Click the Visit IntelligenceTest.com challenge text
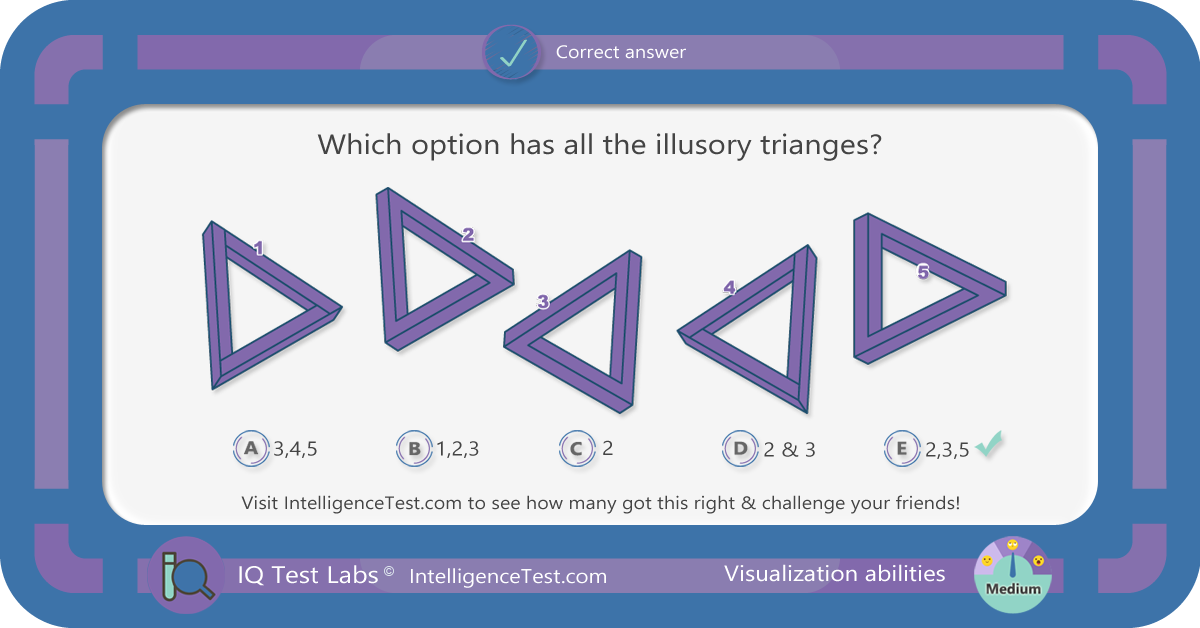The height and width of the screenshot is (628, 1200). point(601,503)
